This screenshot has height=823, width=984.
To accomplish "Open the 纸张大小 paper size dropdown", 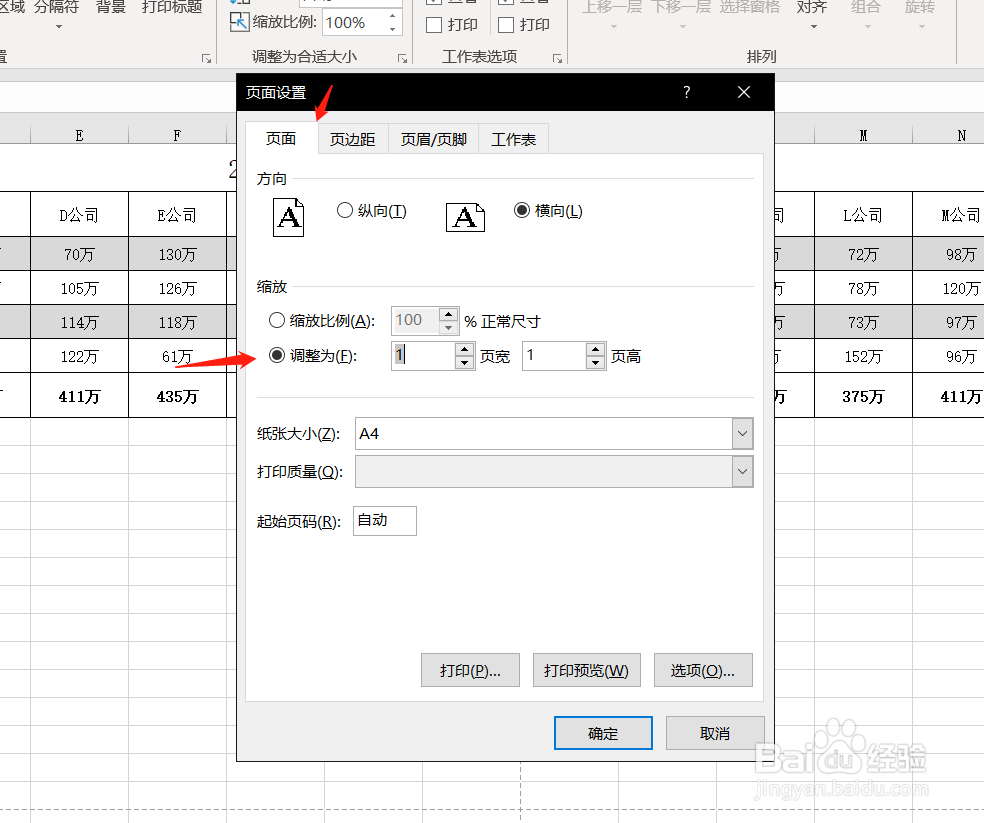I will click(742, 432).
